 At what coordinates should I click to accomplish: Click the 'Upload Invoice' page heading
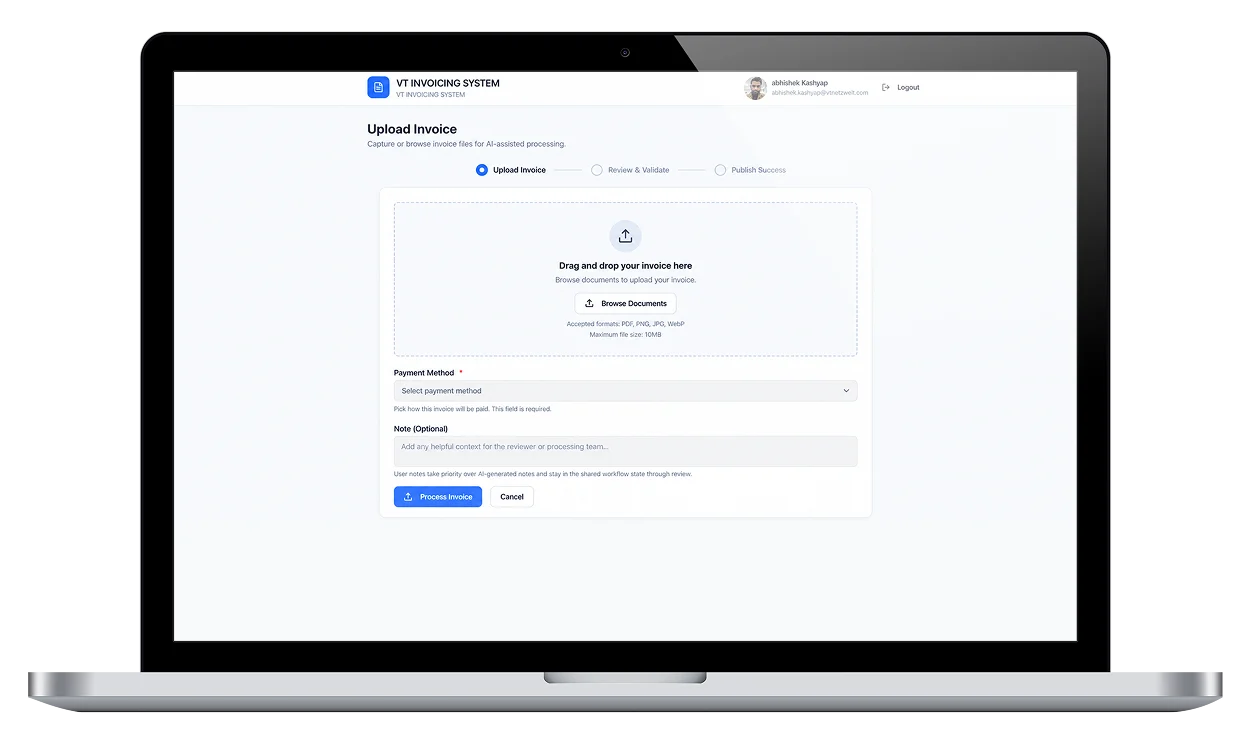tap(412, 129)
